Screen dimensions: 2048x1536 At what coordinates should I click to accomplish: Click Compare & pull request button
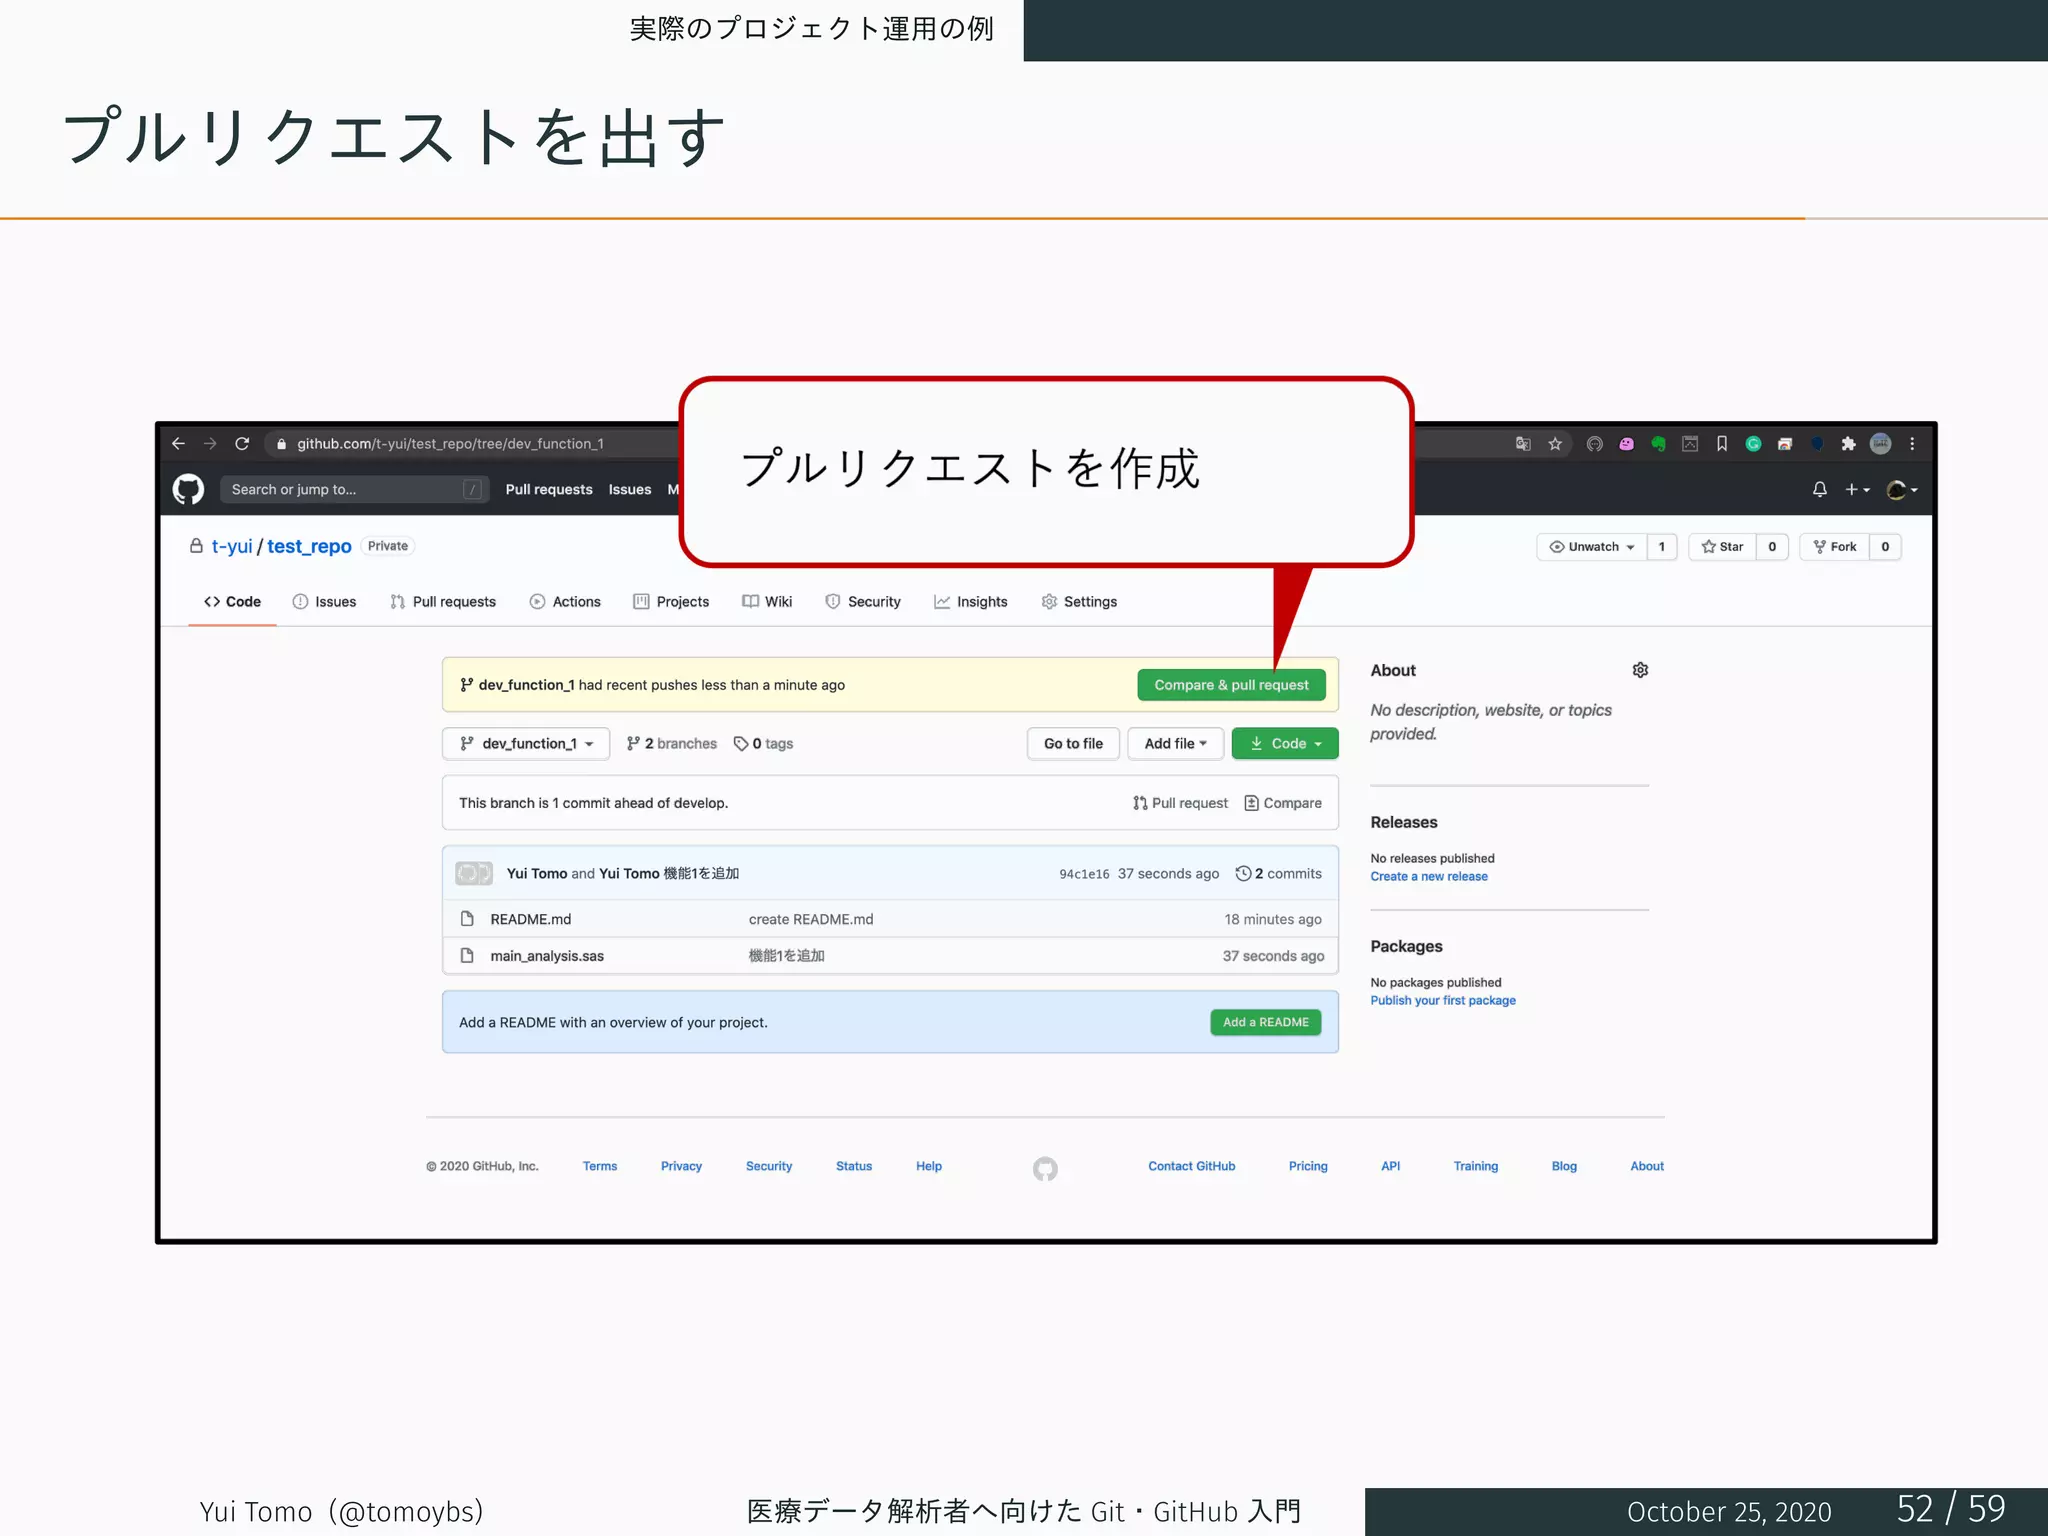(1231, 685)
